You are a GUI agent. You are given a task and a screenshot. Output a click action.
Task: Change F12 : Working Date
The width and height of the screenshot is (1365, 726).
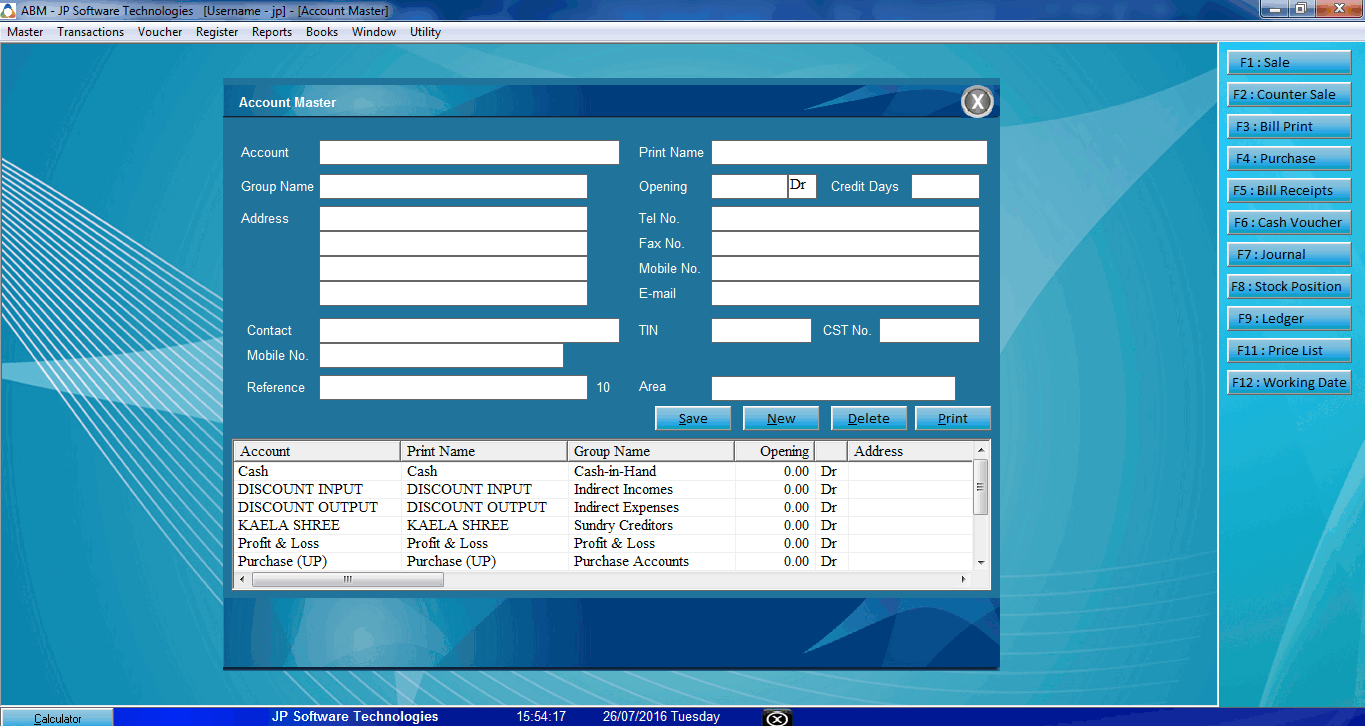1289,382
